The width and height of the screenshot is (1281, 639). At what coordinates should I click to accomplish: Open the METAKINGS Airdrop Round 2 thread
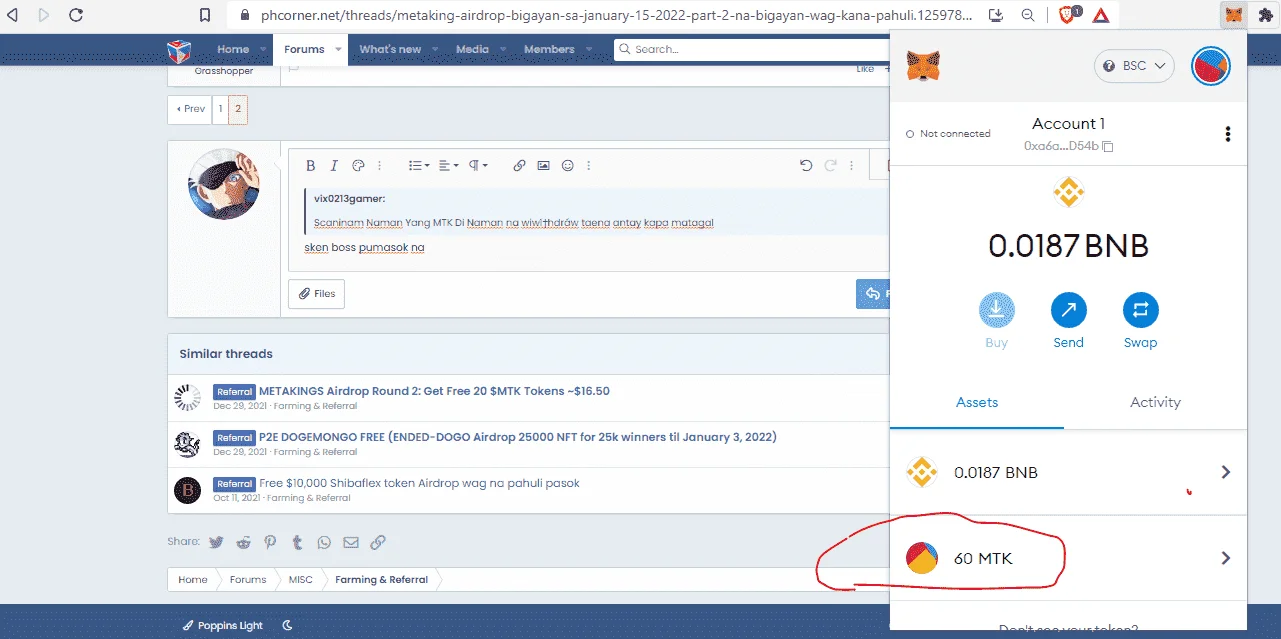pyautogui.click(x=434, y=391)
